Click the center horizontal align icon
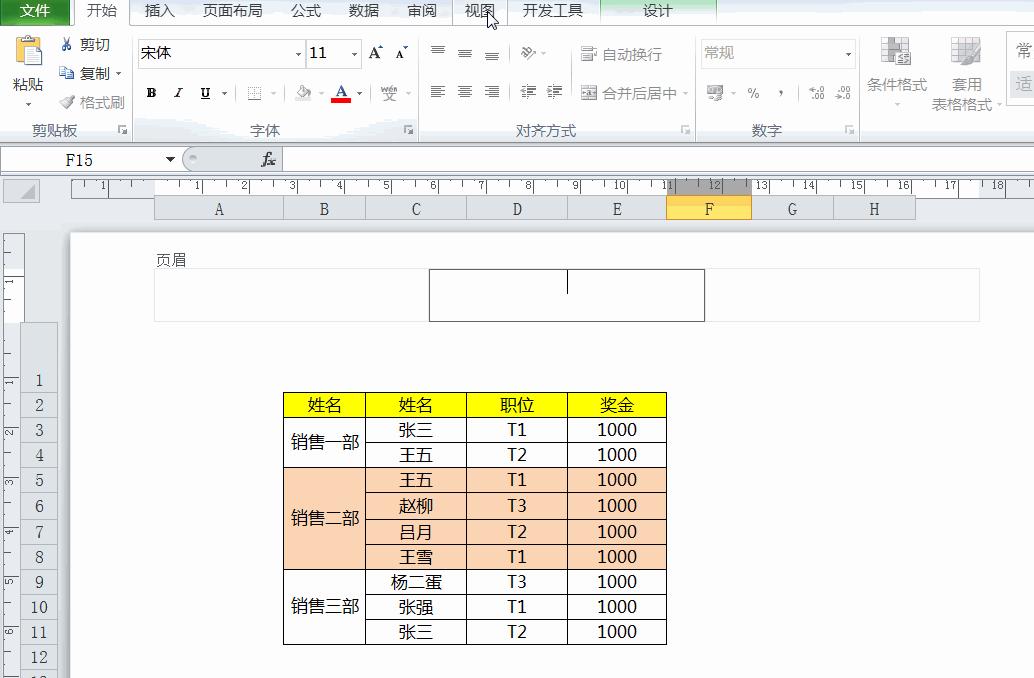This screenshot has width=1034, height=678. point(465,92)
